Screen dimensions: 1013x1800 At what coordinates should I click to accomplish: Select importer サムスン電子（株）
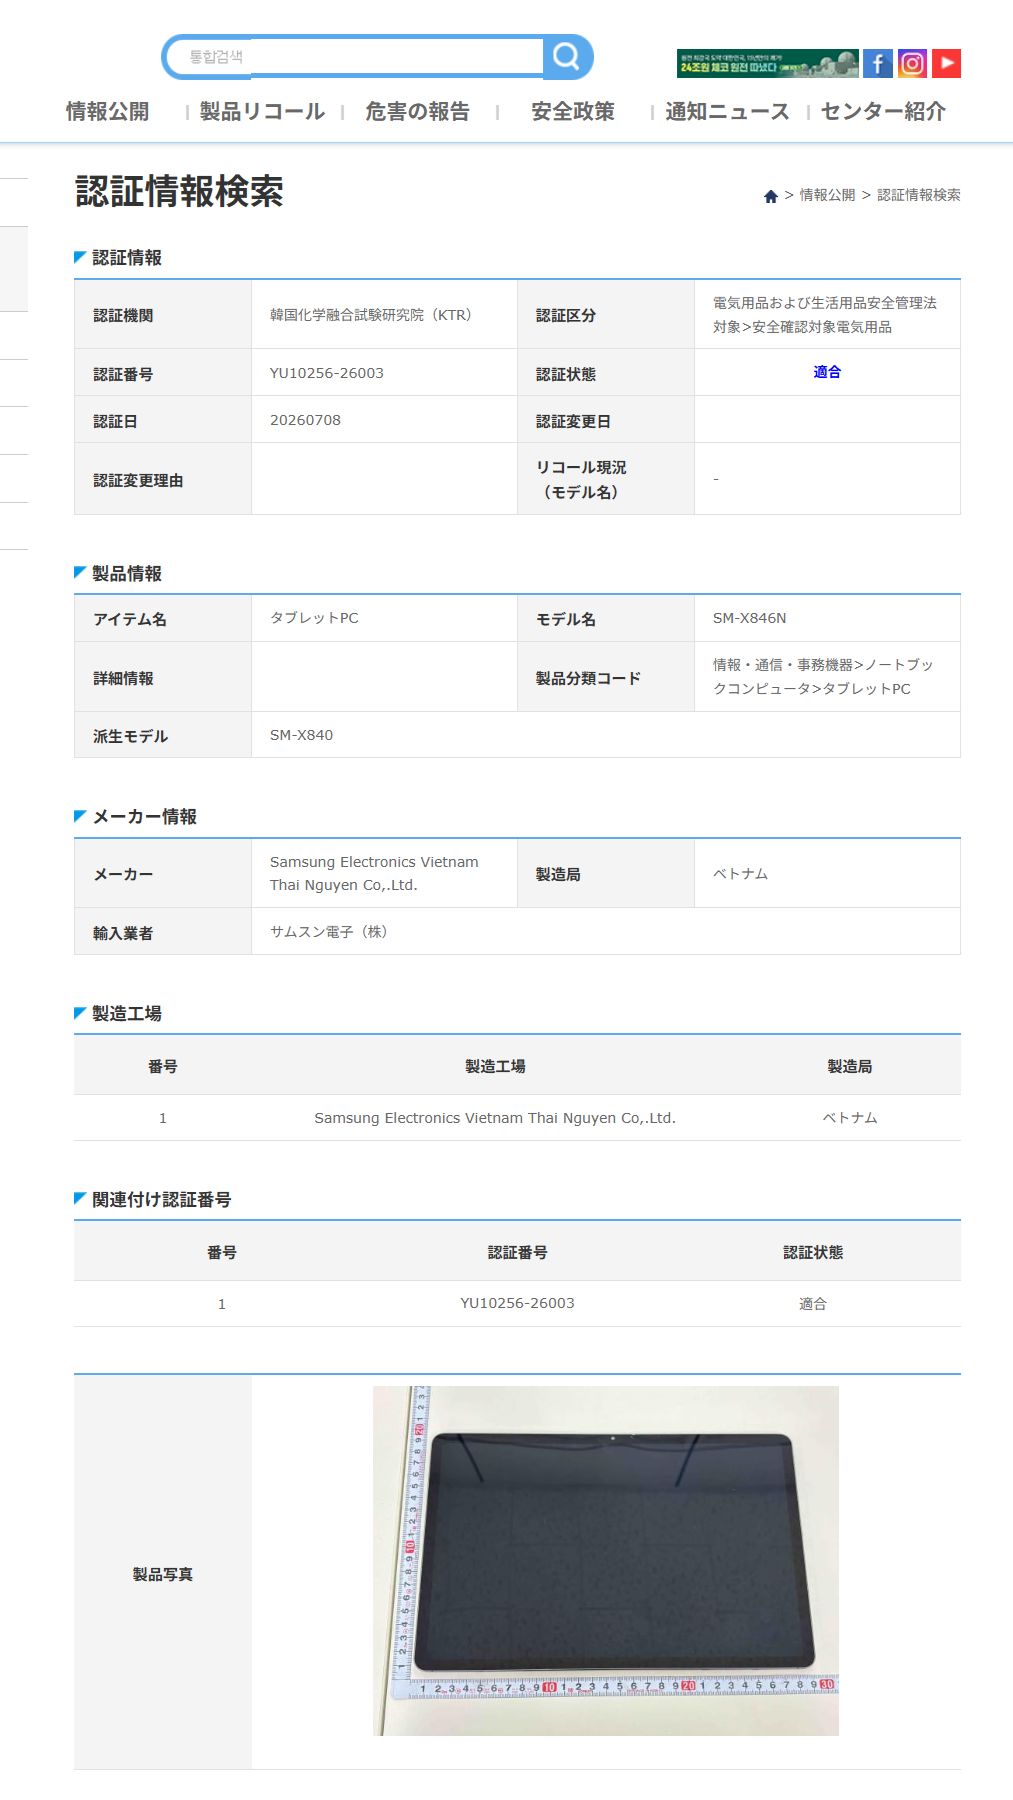329,932
